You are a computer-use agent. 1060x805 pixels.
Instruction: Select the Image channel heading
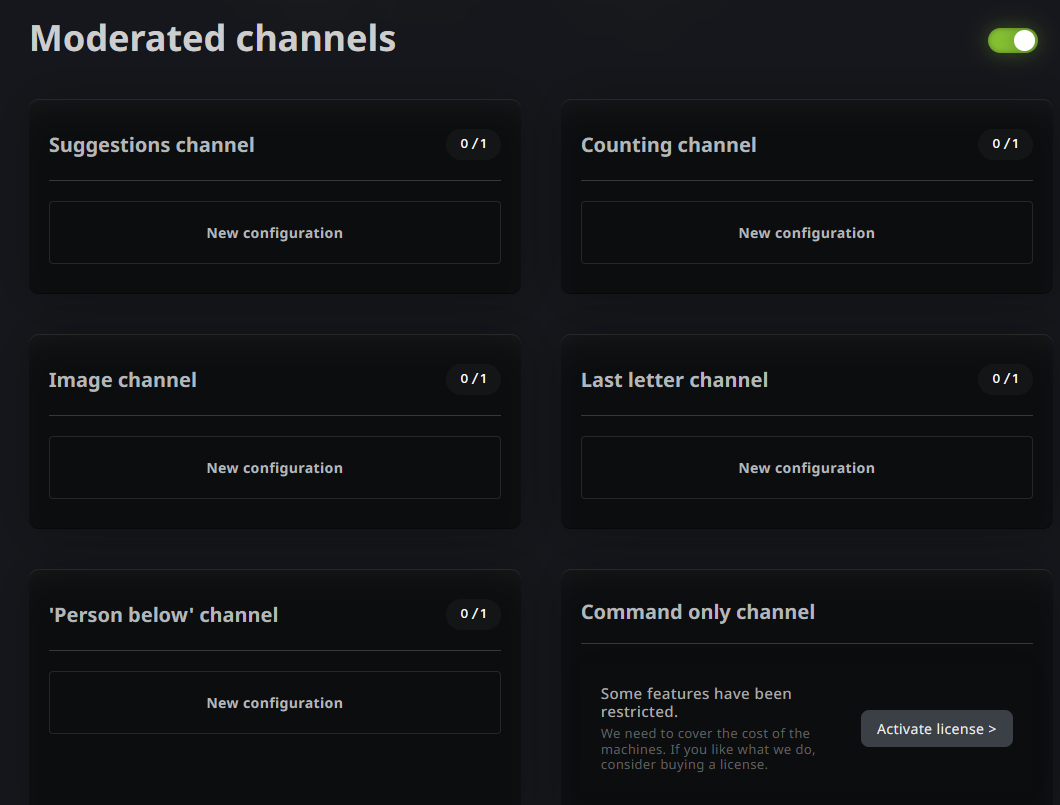point(123,380)
